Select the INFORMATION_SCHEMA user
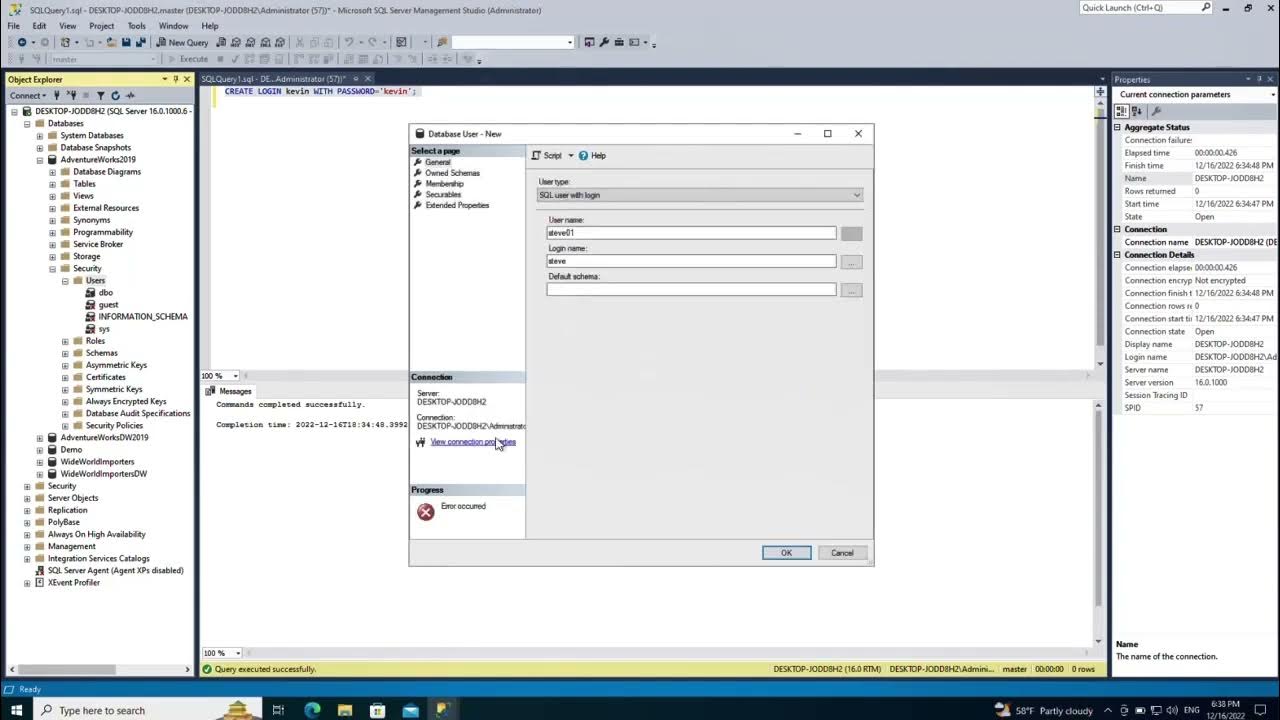1280x720 pixels. (x=143, y=317)
